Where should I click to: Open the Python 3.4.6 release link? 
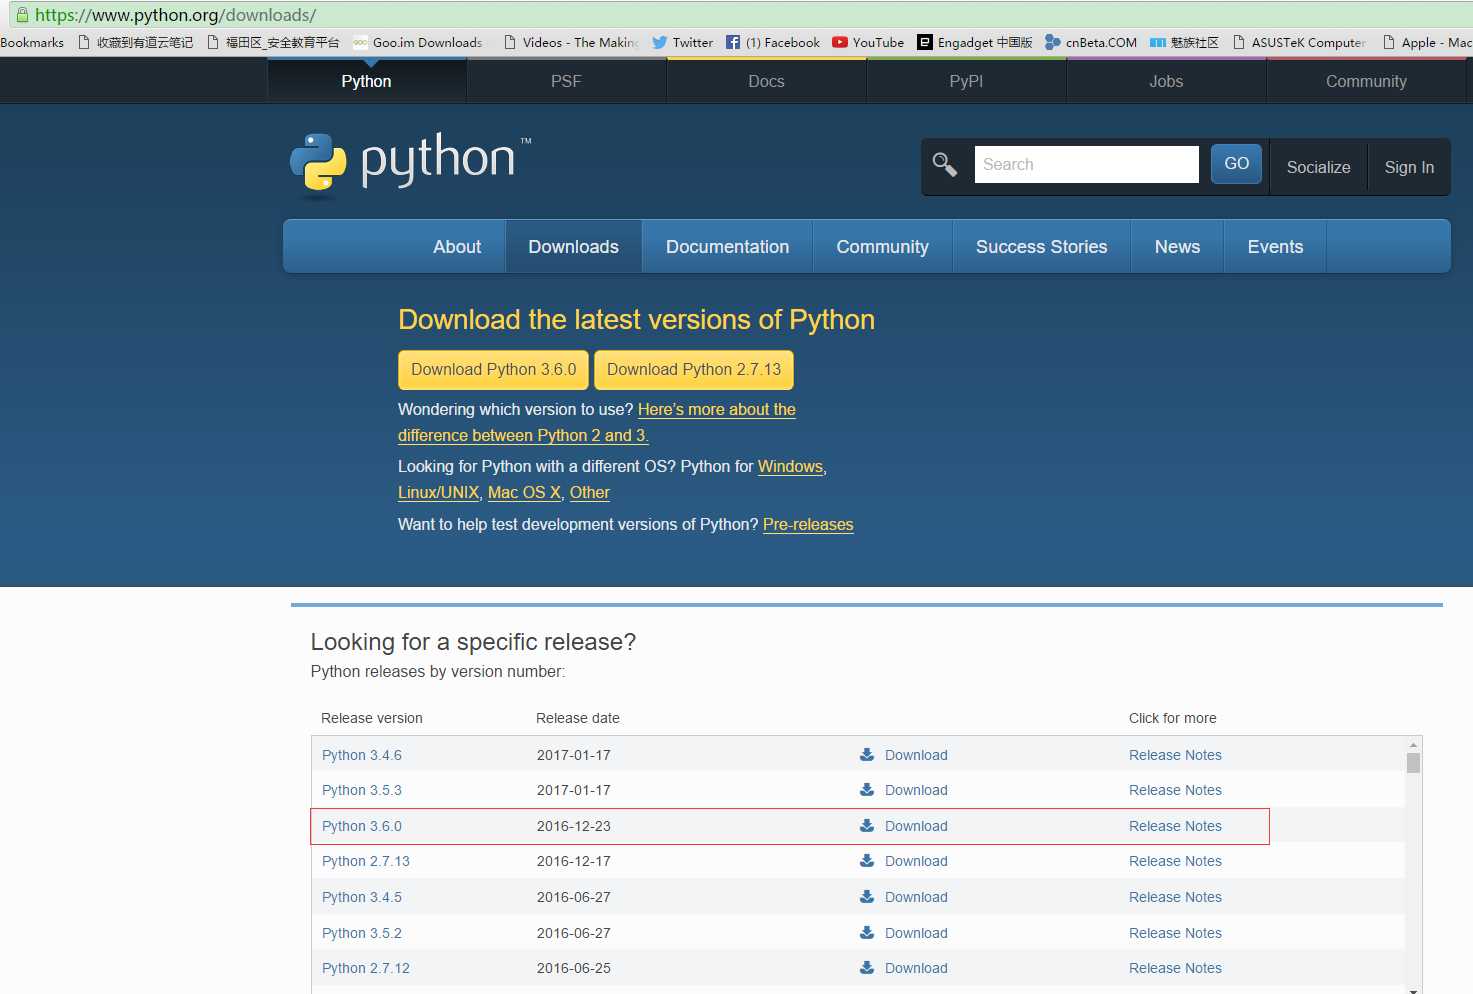click(361, 755)
